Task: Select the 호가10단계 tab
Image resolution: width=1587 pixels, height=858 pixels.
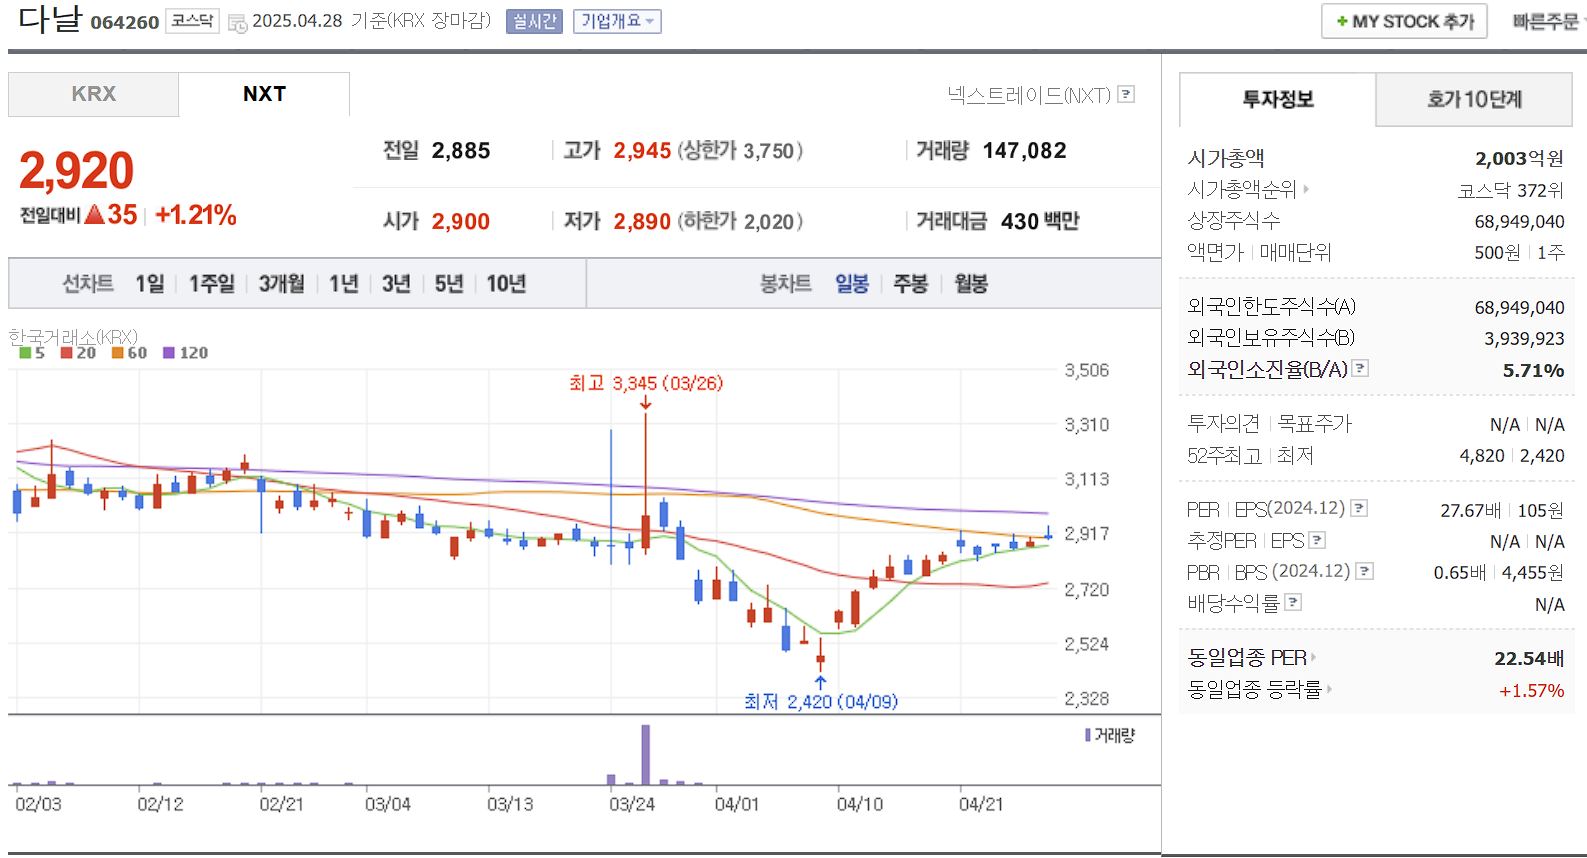Action: (x=1474, y=99)
